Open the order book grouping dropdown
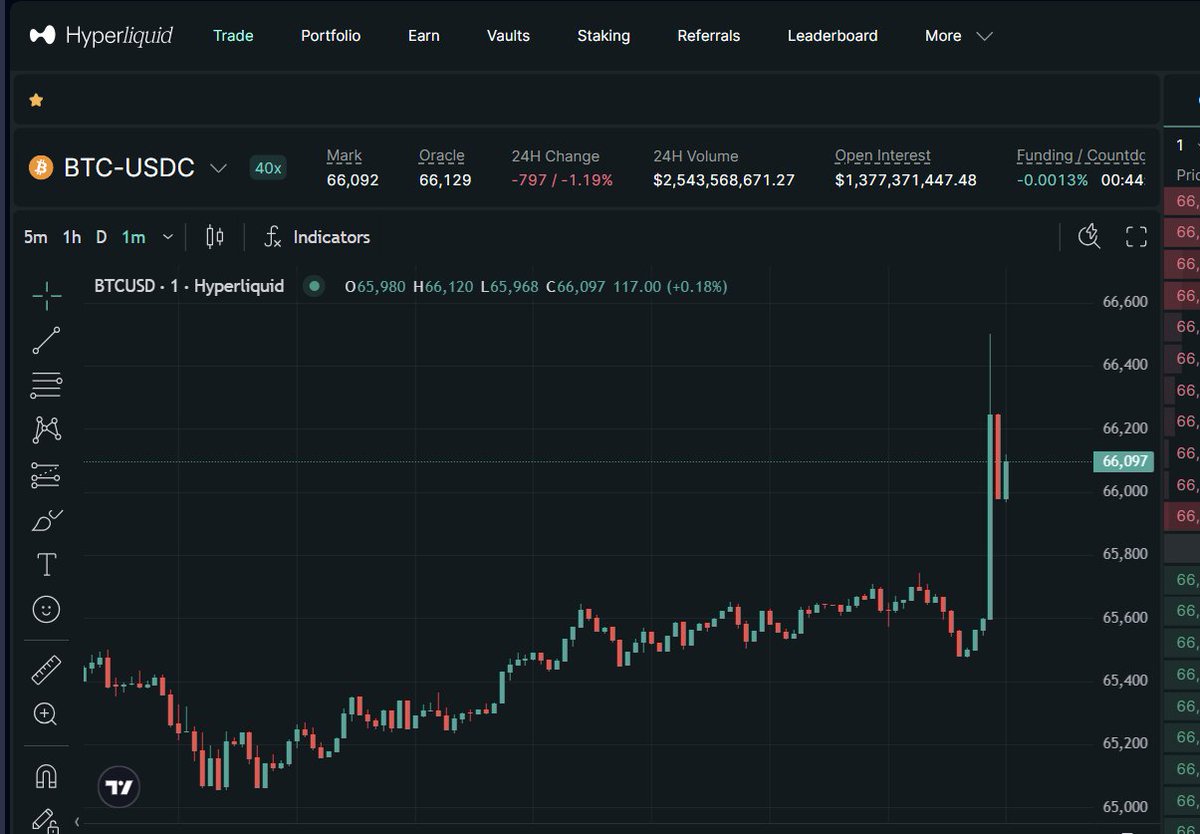This screenshot has width=1200, height=834. 1187,145
